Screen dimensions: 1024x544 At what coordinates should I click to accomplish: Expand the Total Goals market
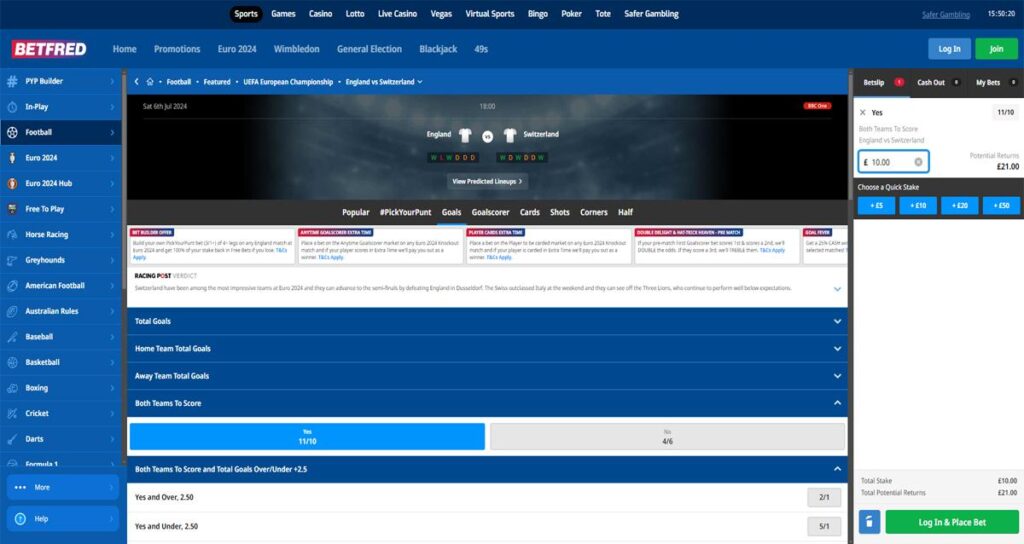tap(487, 321)
